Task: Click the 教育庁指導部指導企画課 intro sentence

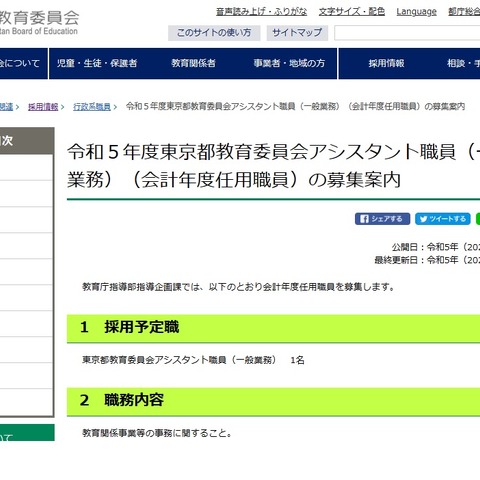Action: [239, 287]
